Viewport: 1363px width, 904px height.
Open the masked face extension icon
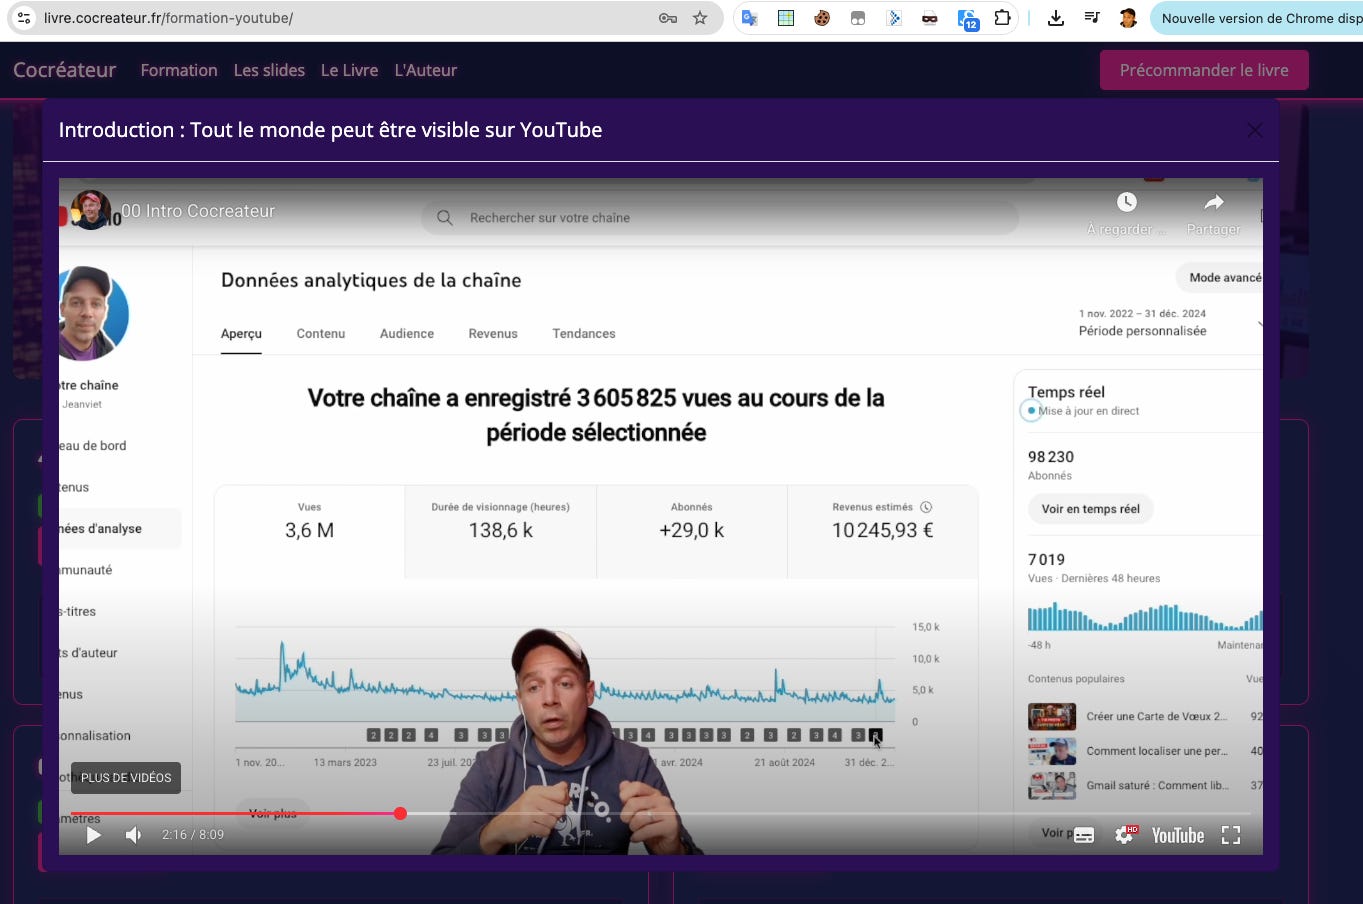click(x=930, y=18)
